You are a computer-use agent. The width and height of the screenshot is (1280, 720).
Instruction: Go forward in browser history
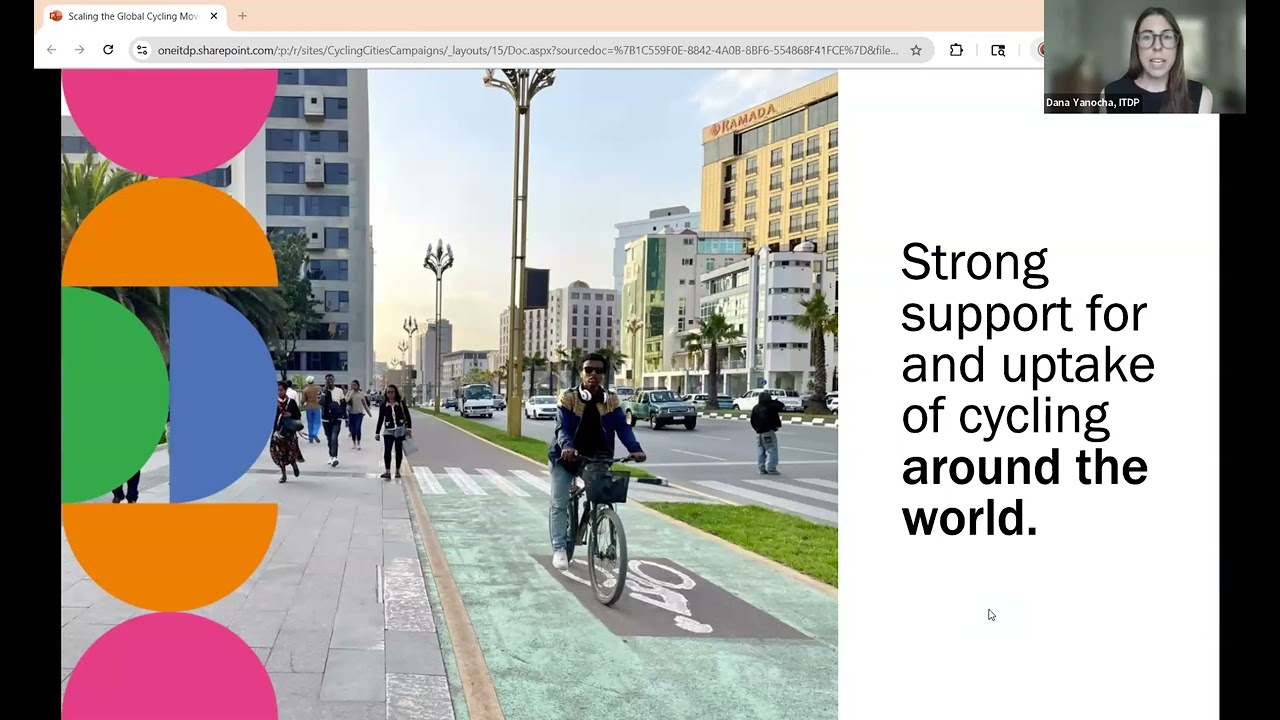[x=80, y=50]
